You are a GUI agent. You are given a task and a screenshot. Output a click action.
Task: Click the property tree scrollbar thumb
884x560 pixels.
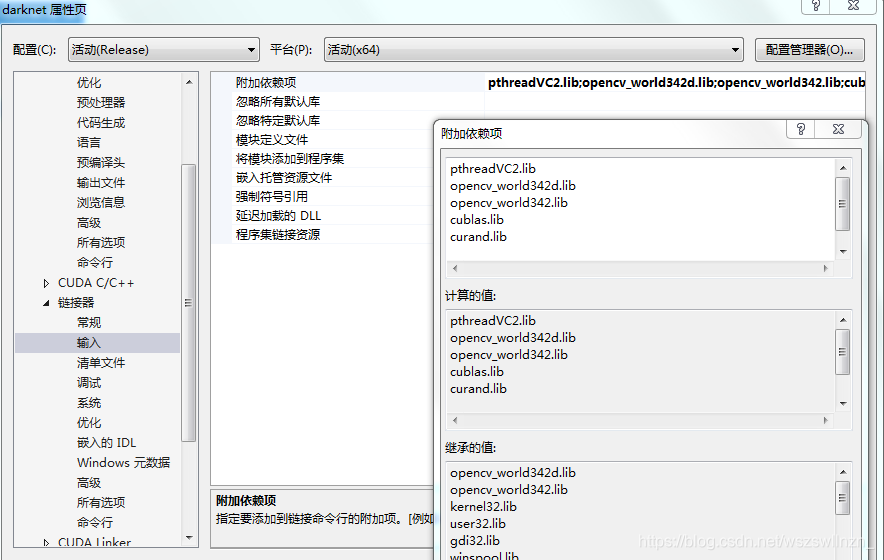[x=188, y=303]
